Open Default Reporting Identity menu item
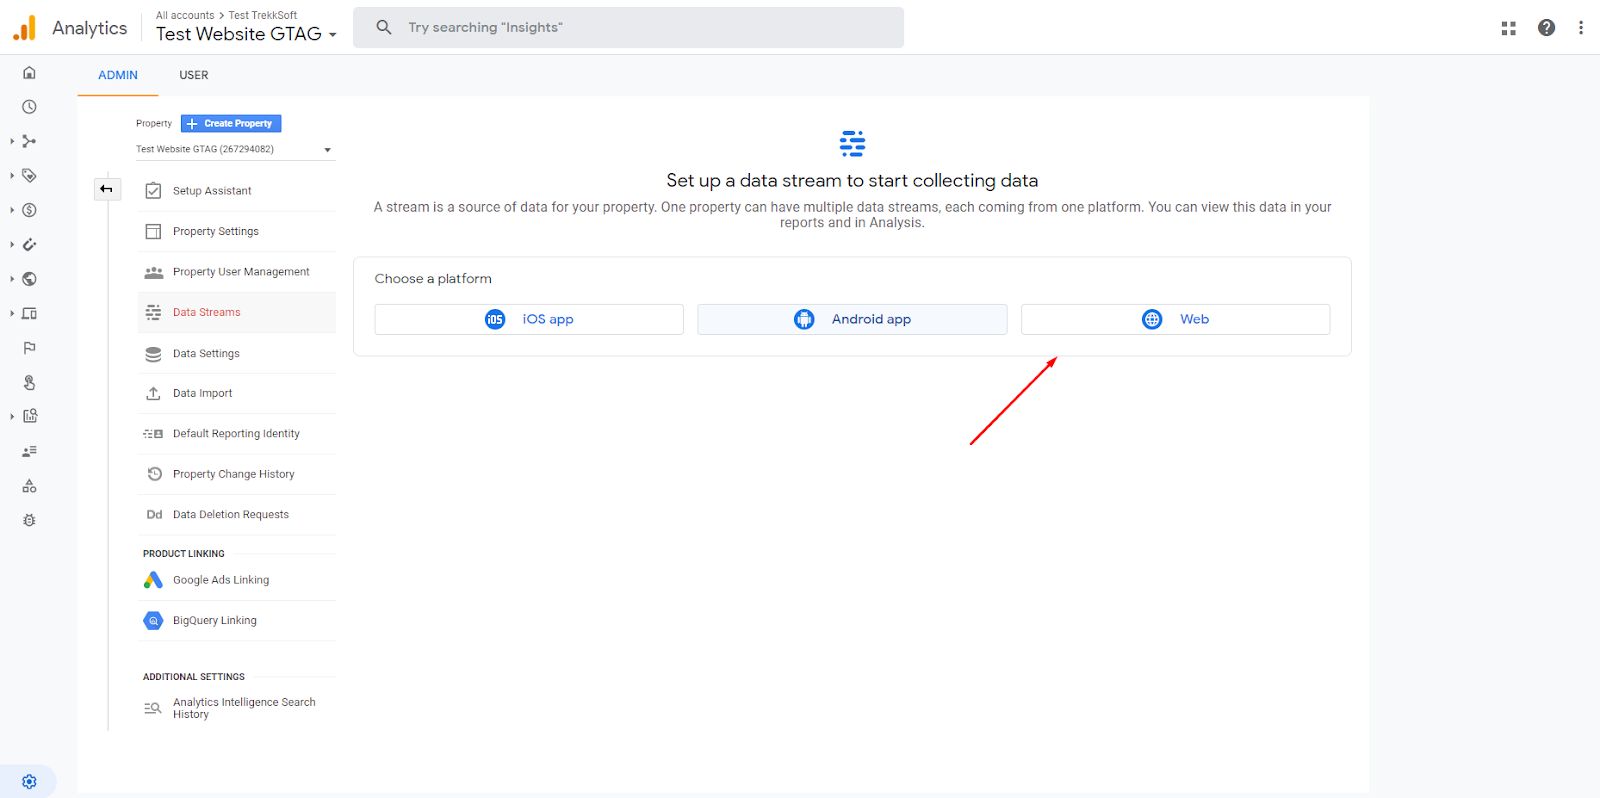 pos(237,434)
